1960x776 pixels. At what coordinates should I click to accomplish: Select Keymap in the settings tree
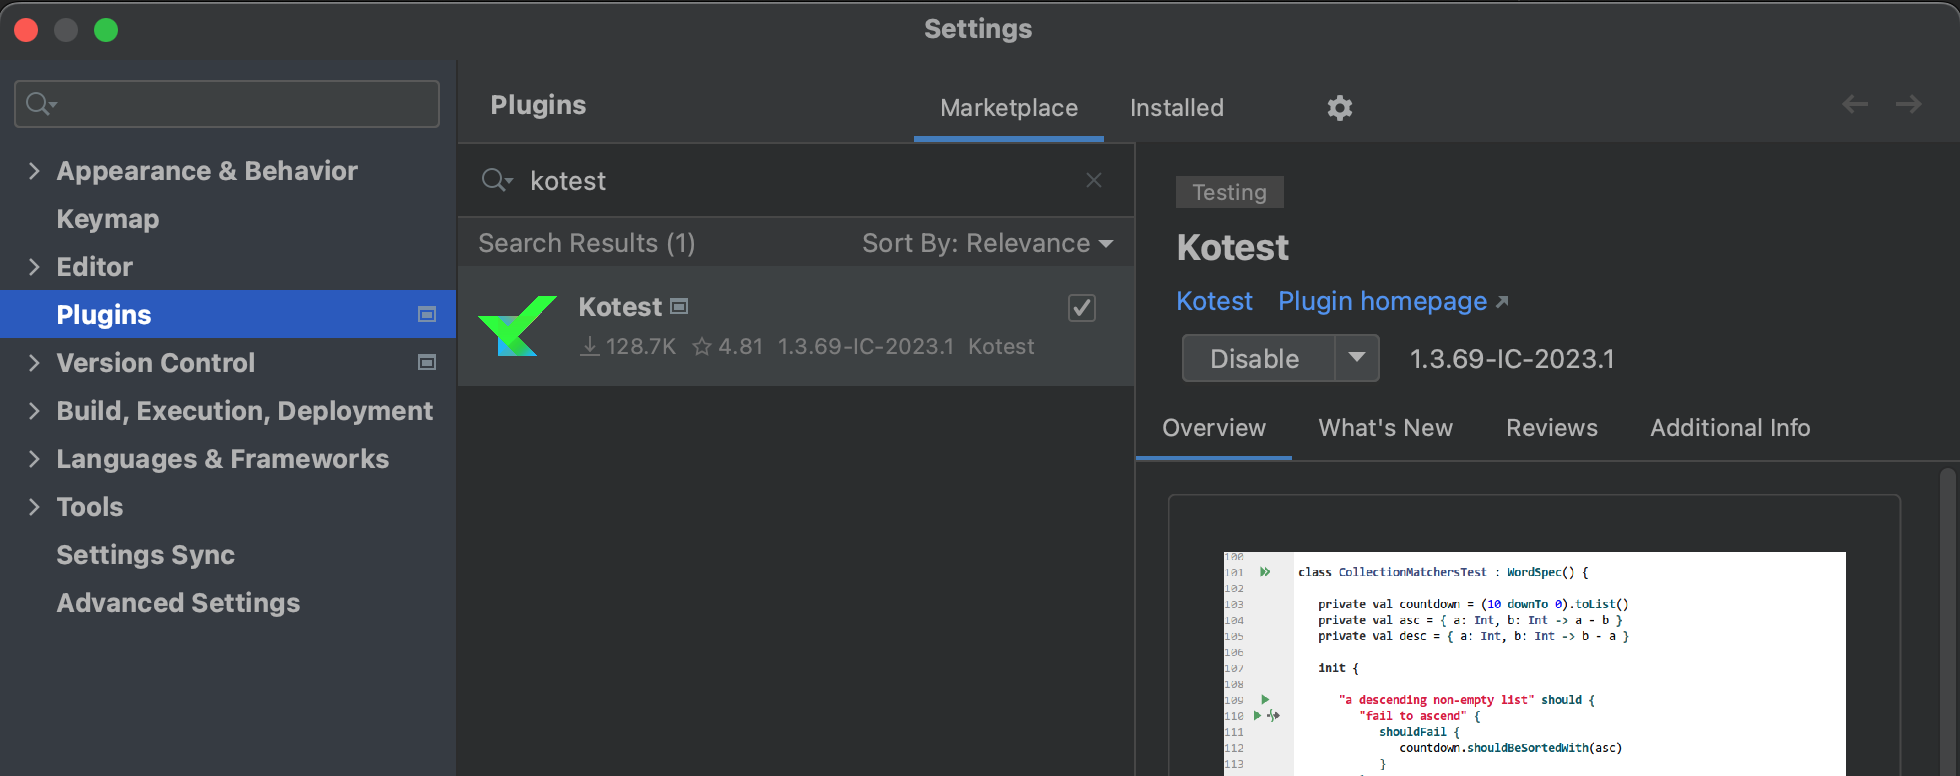[108, 219]
